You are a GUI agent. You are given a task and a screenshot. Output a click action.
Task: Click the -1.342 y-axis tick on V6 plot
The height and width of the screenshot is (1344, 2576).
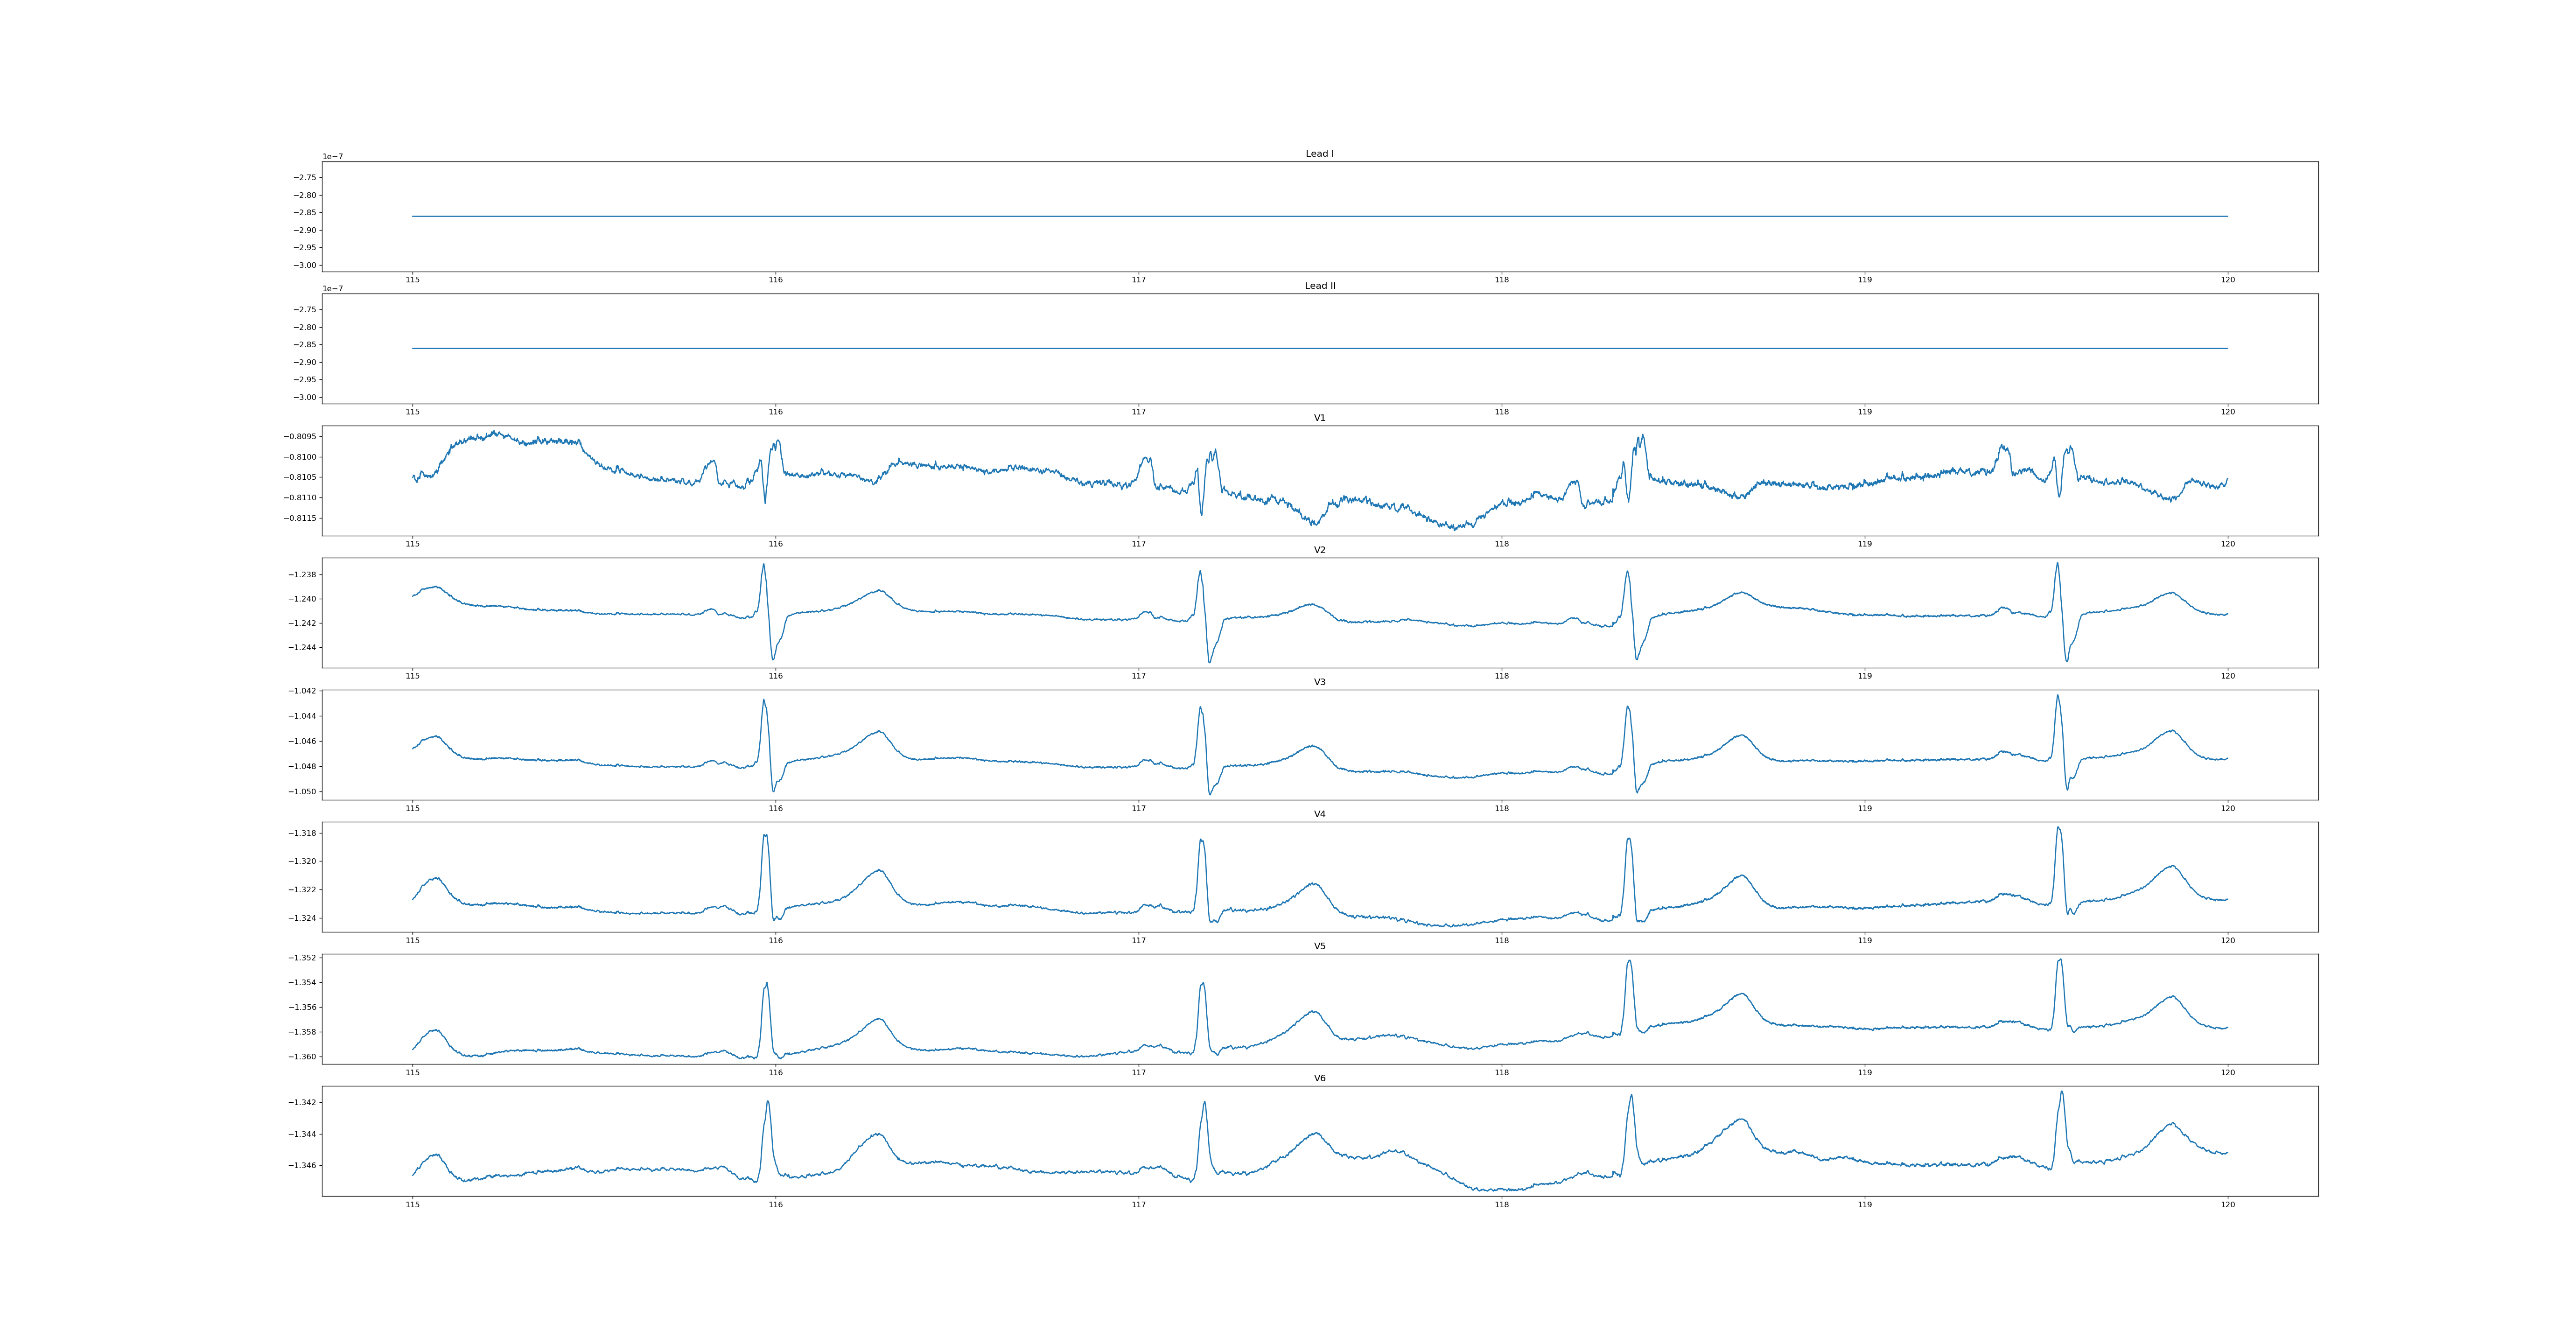point(303,1103)
